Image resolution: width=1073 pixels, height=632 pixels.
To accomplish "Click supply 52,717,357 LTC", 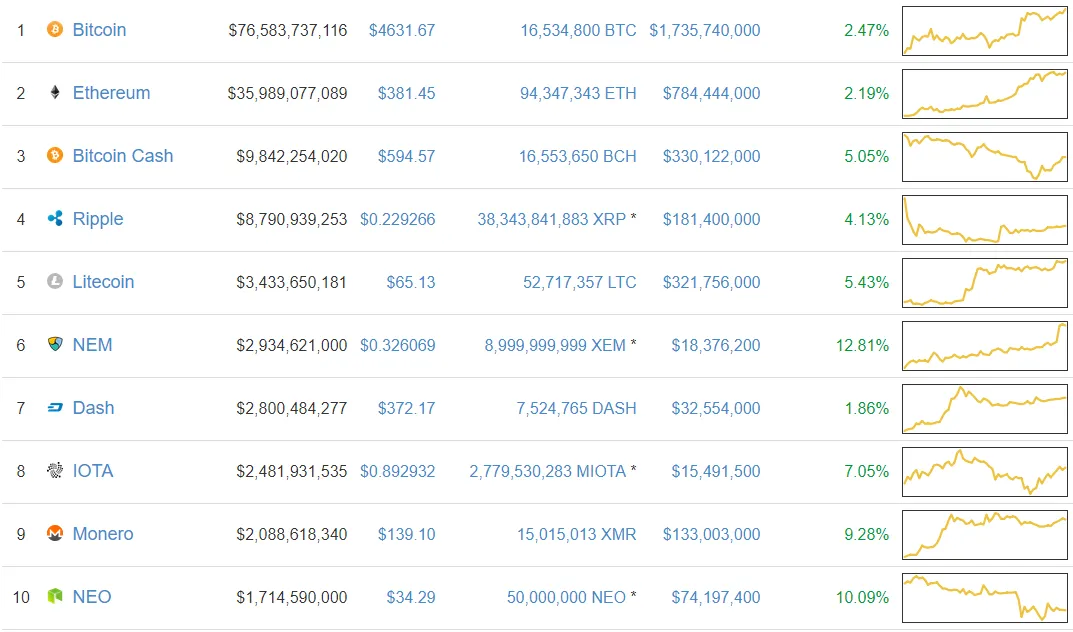I will [x=580, y=282].
